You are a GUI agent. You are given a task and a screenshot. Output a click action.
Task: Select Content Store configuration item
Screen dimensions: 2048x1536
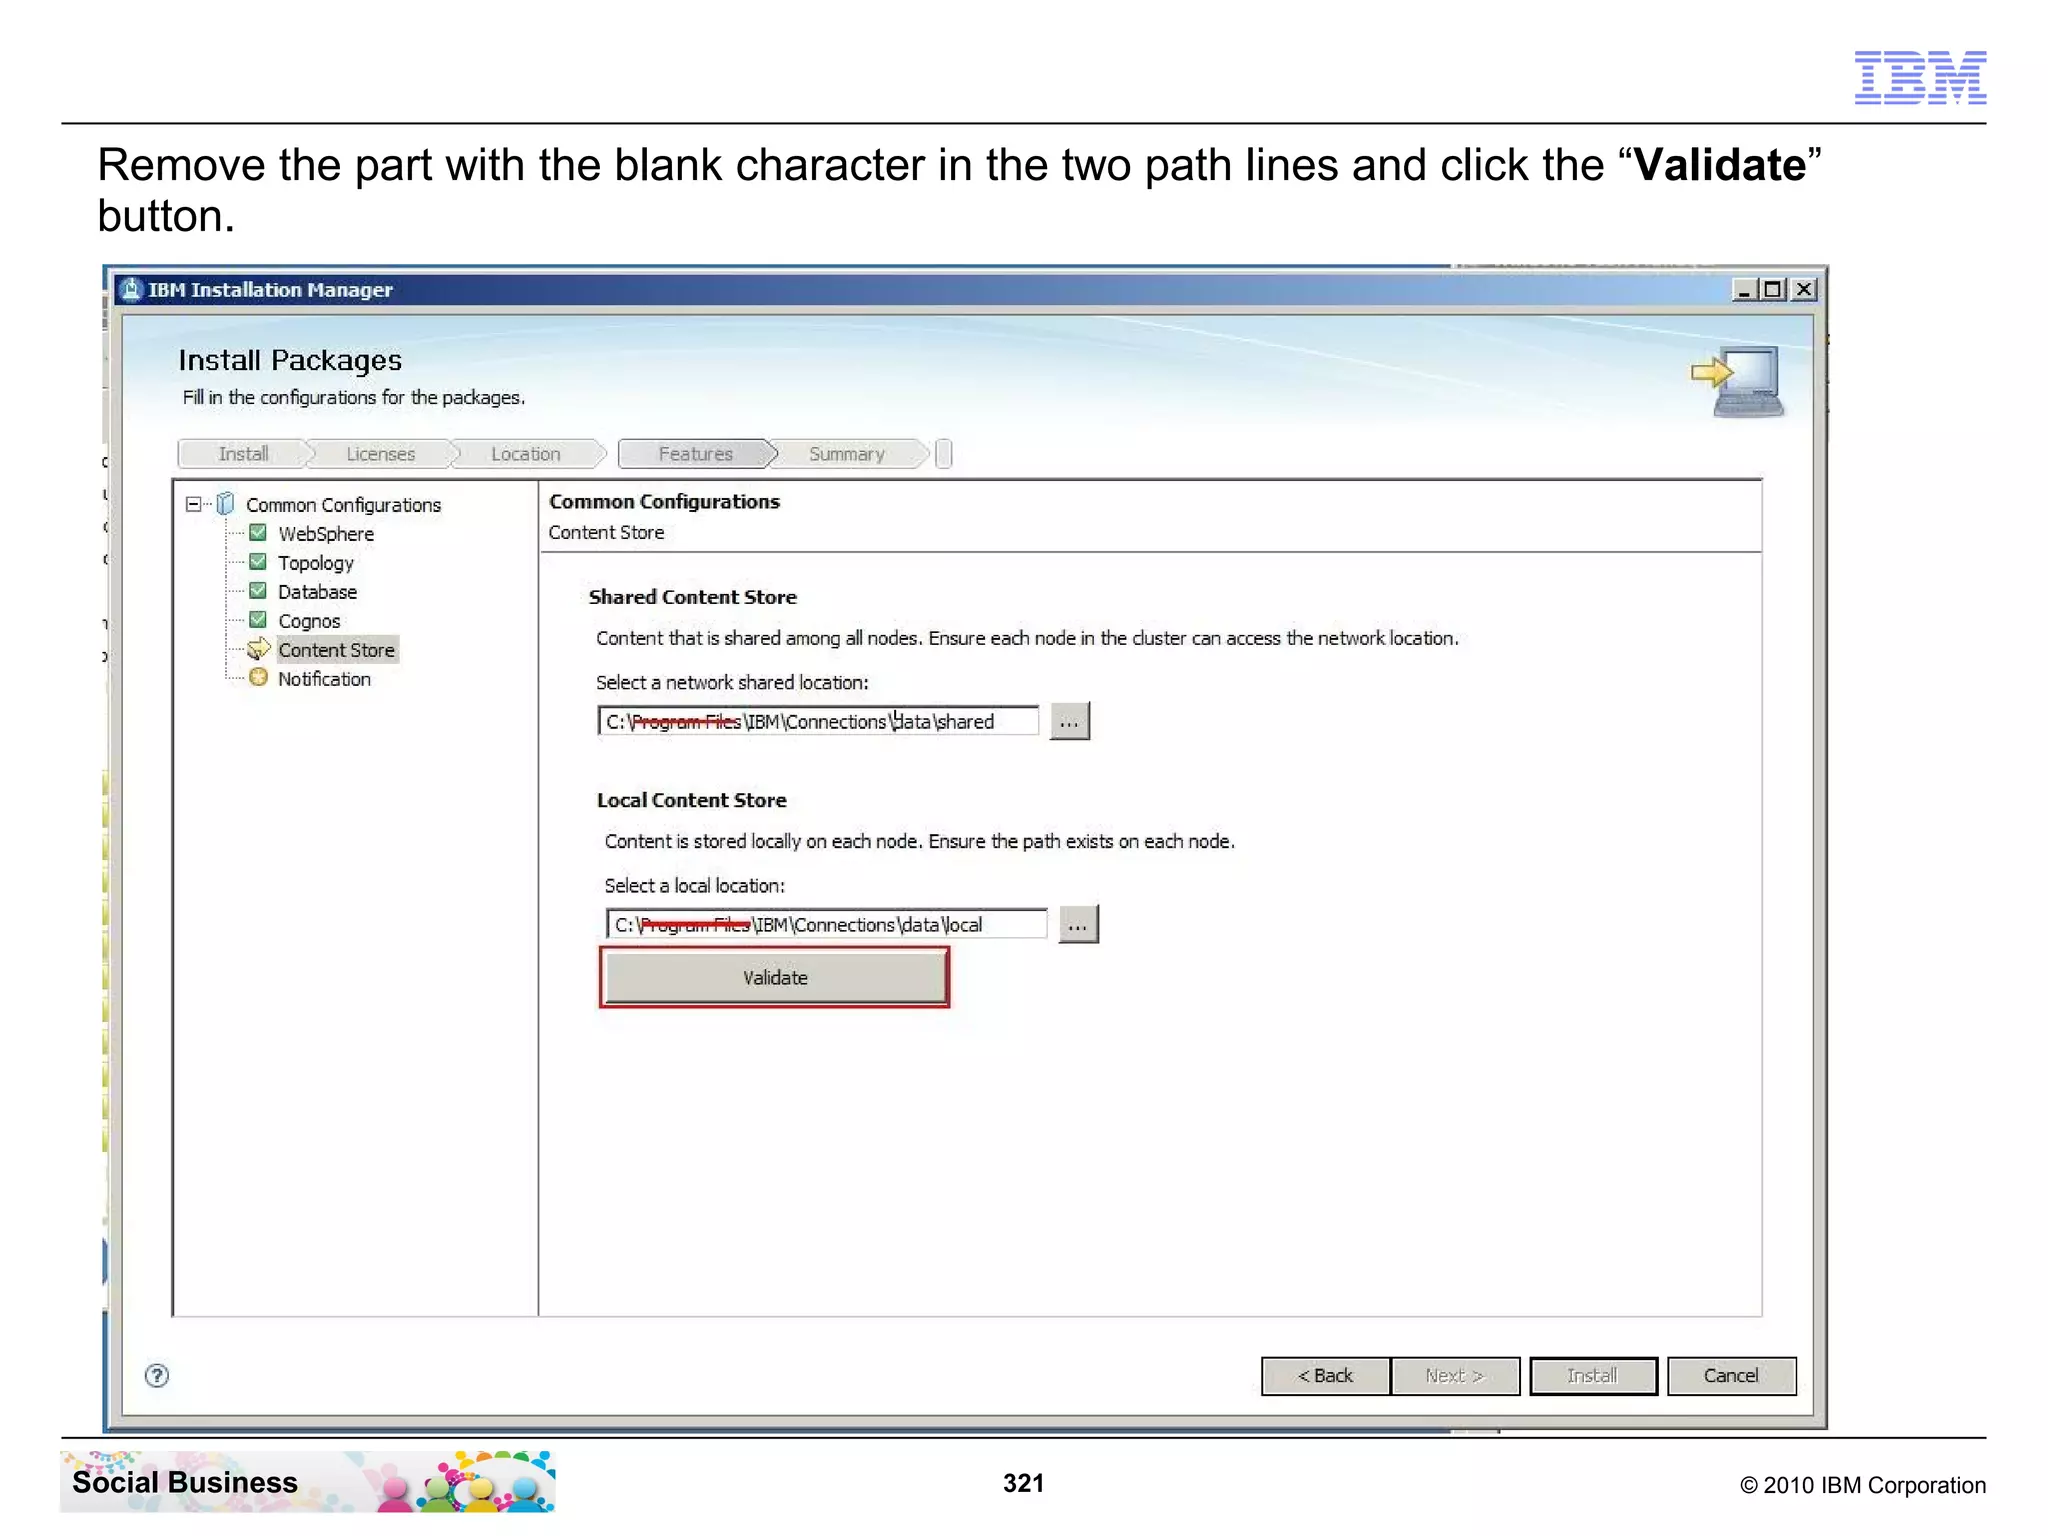click(337, 650)
